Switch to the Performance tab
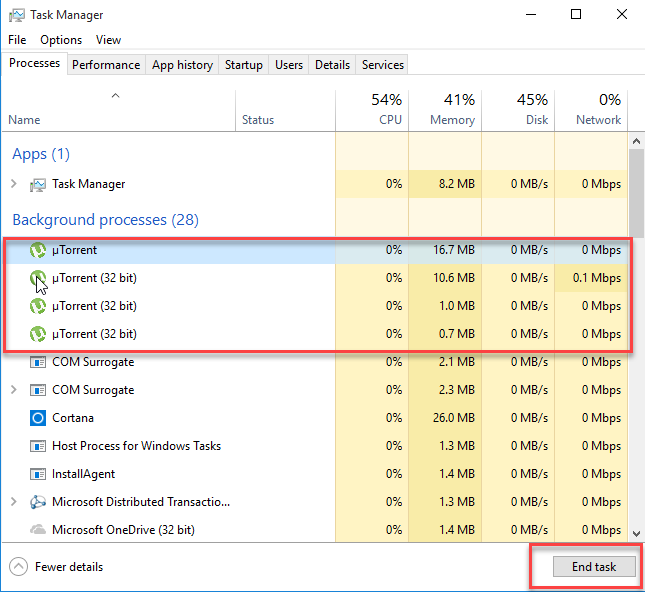The width and height of the screenshot is (645, 592). tap(106, 65)
